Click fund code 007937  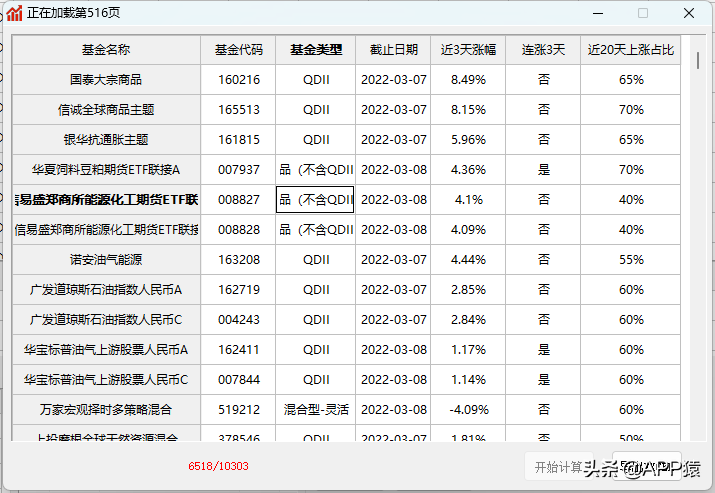pyautogui.click(x=238, y=170)
